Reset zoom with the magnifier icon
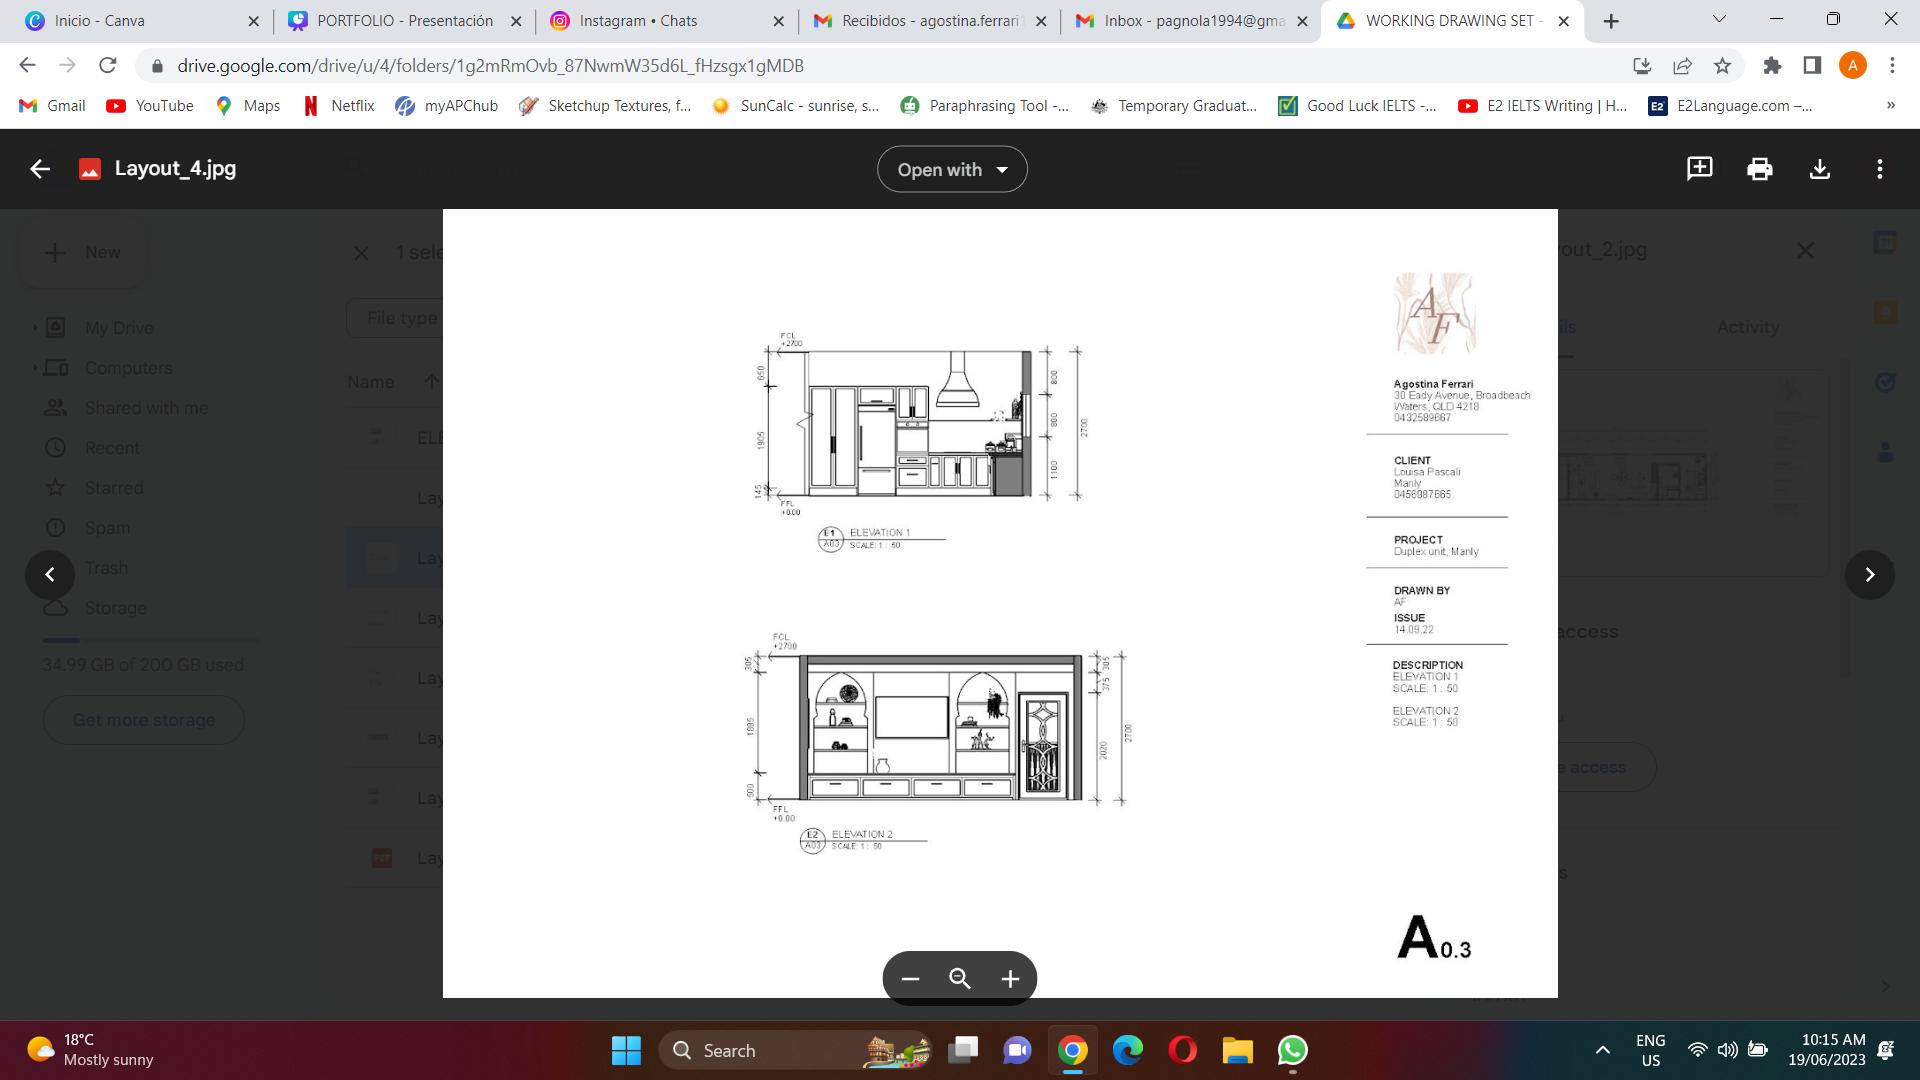 [x=959, y=979]
